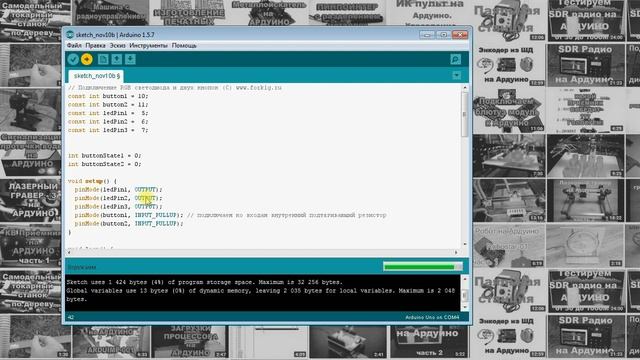Image resolution: width=640 pixels, height=360 pixels.
Task: Click the 'int buttonState1 = 0;' line
Action: 104,156
